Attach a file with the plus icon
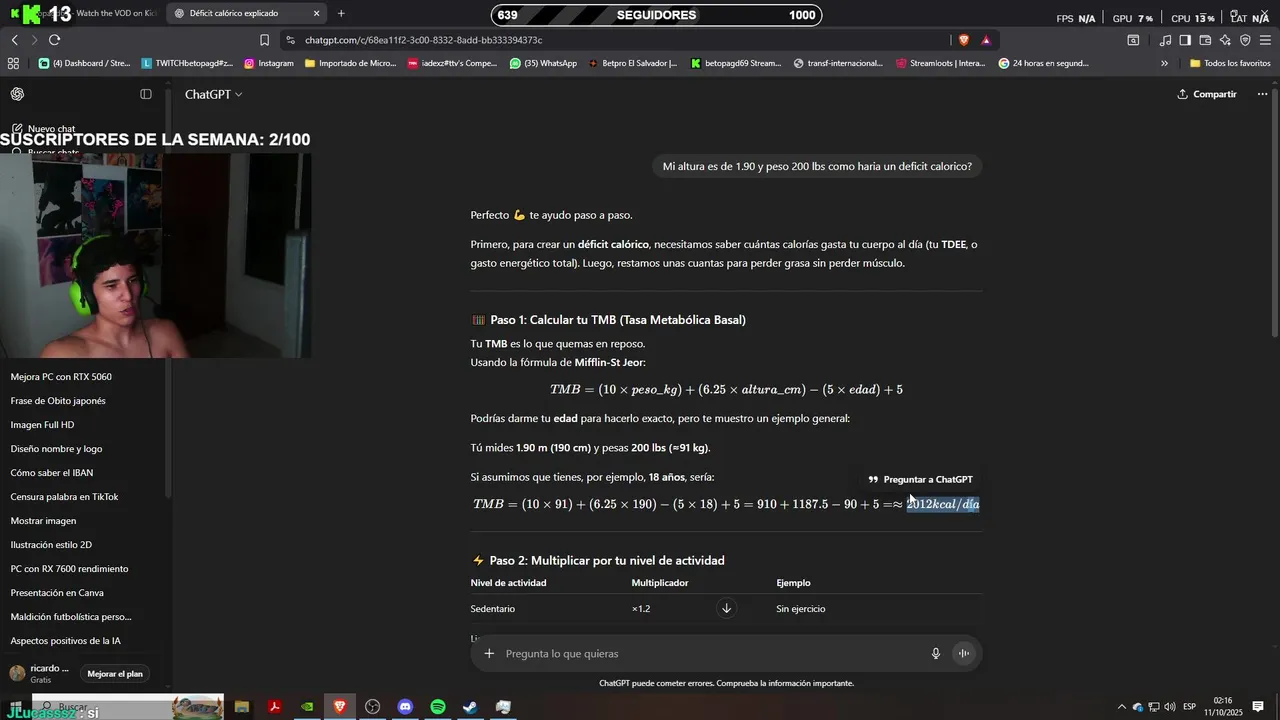Screen dimensions: 1280x720 (489, 653)
